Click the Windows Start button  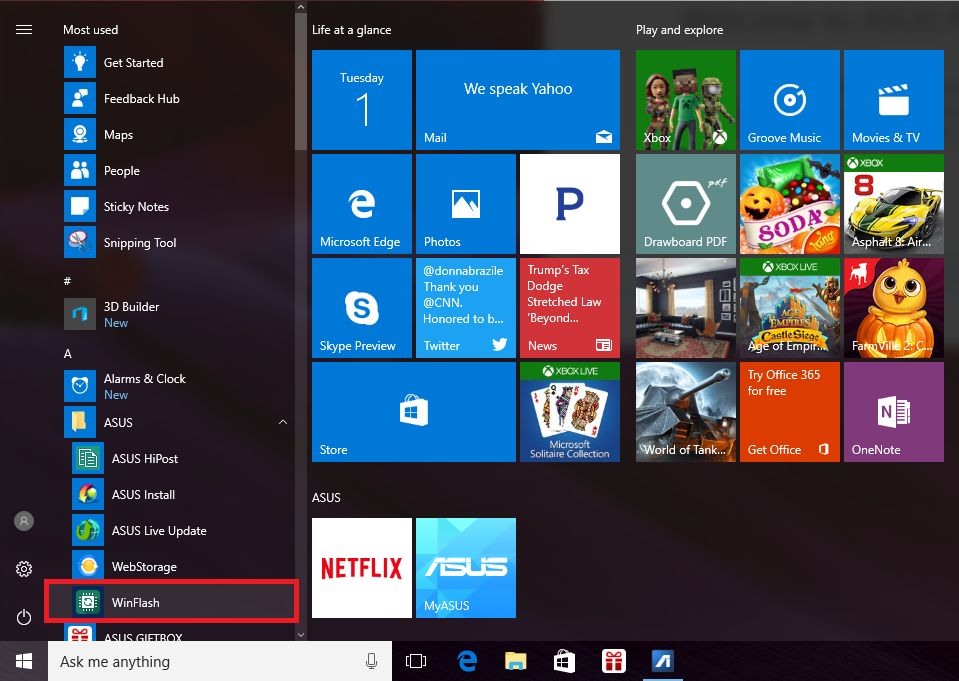click(24, 661)
